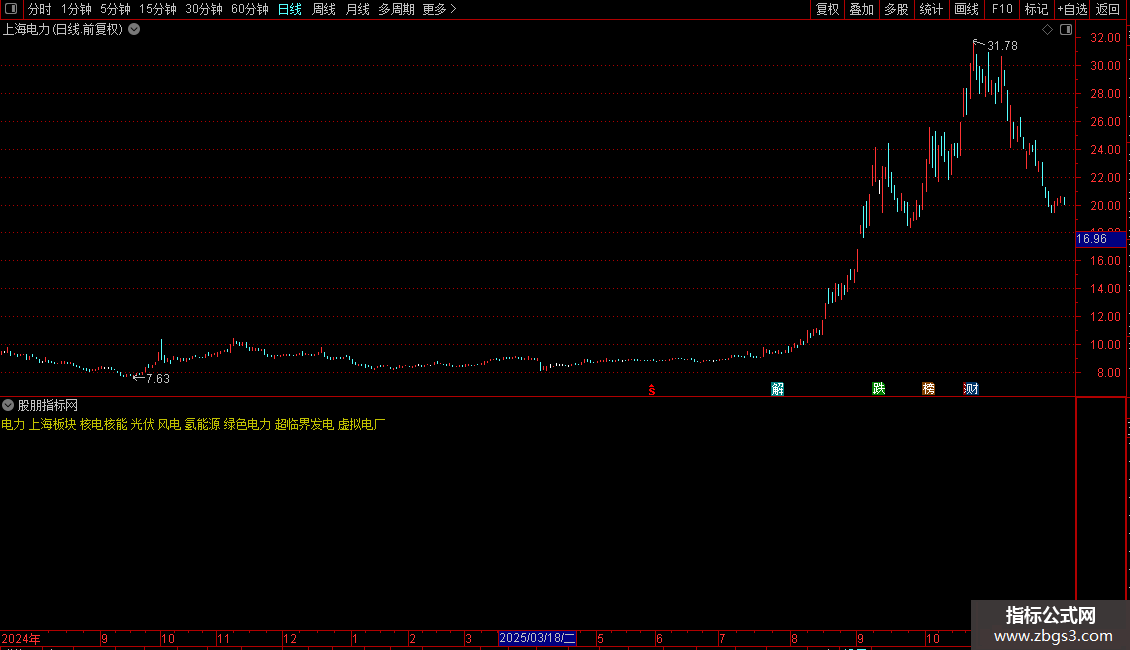Click the 超临界发电 concept tag

click(x=304, y=424)
